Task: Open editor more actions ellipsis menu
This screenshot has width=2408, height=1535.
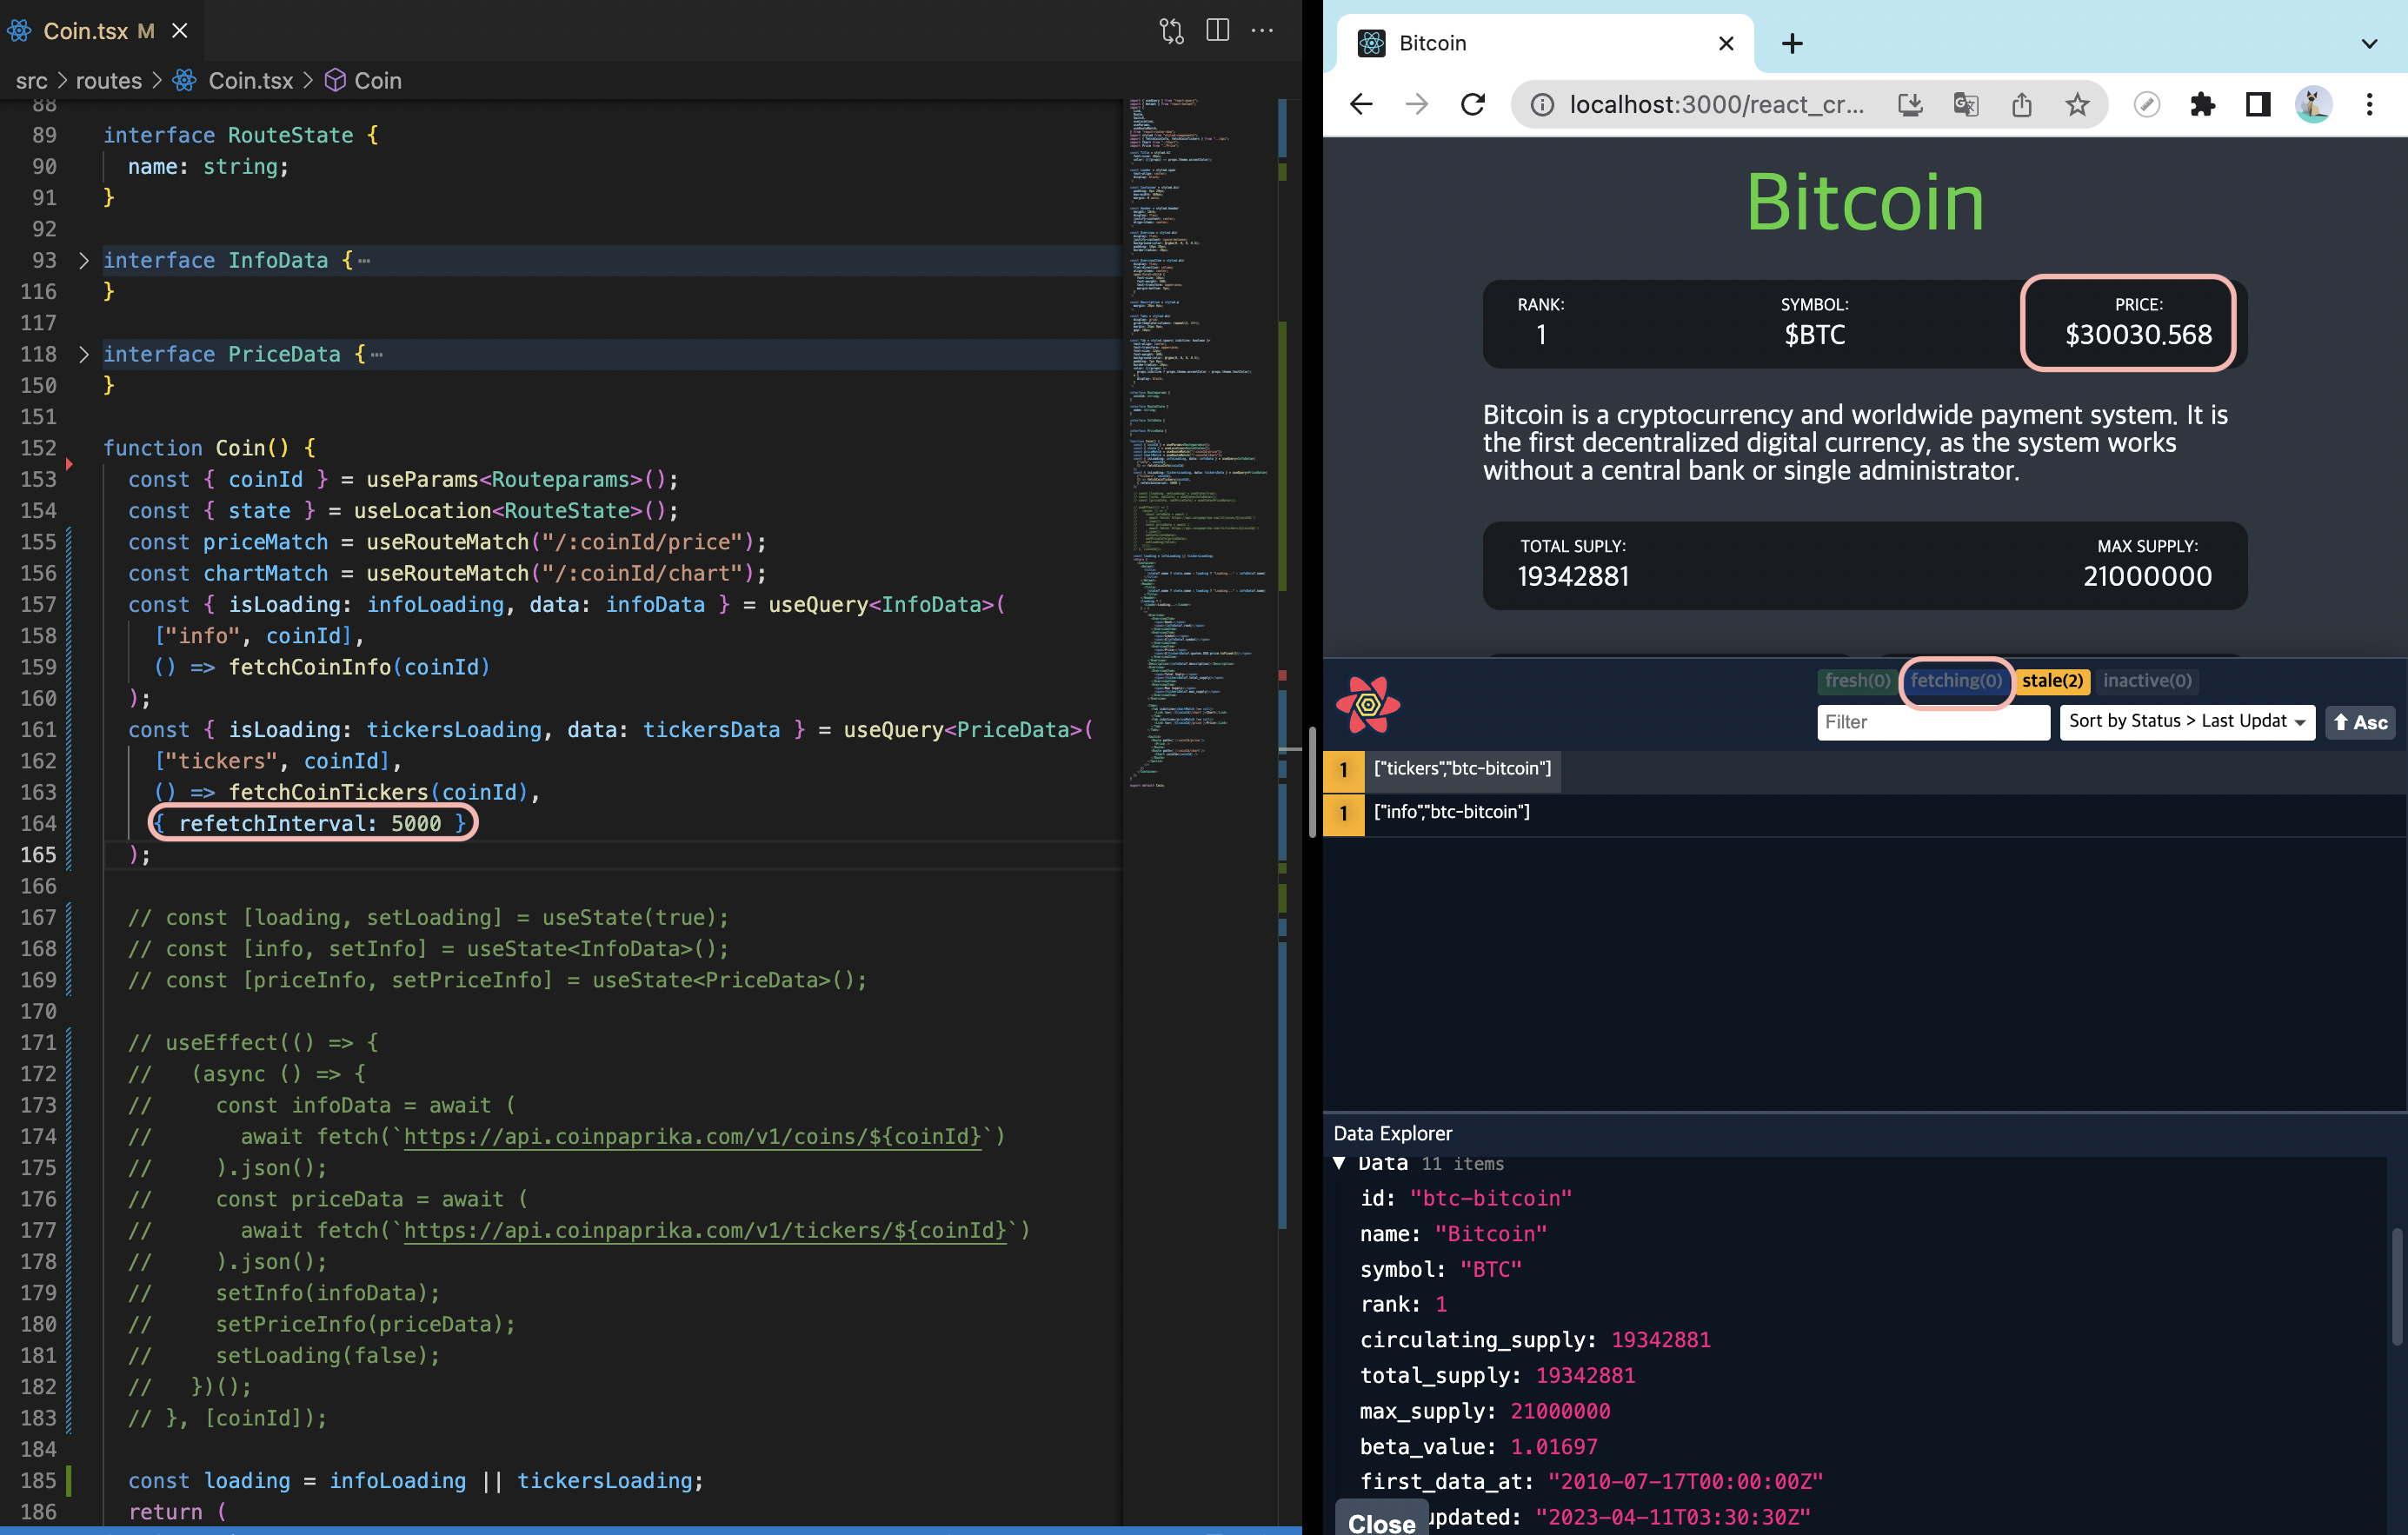Action: coord(1262,30)
